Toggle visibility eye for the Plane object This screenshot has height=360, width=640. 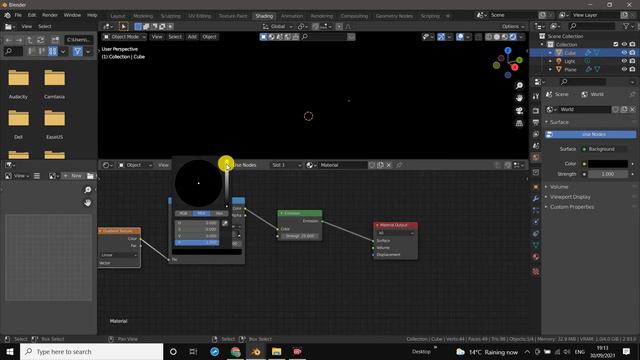click(624, 69)
